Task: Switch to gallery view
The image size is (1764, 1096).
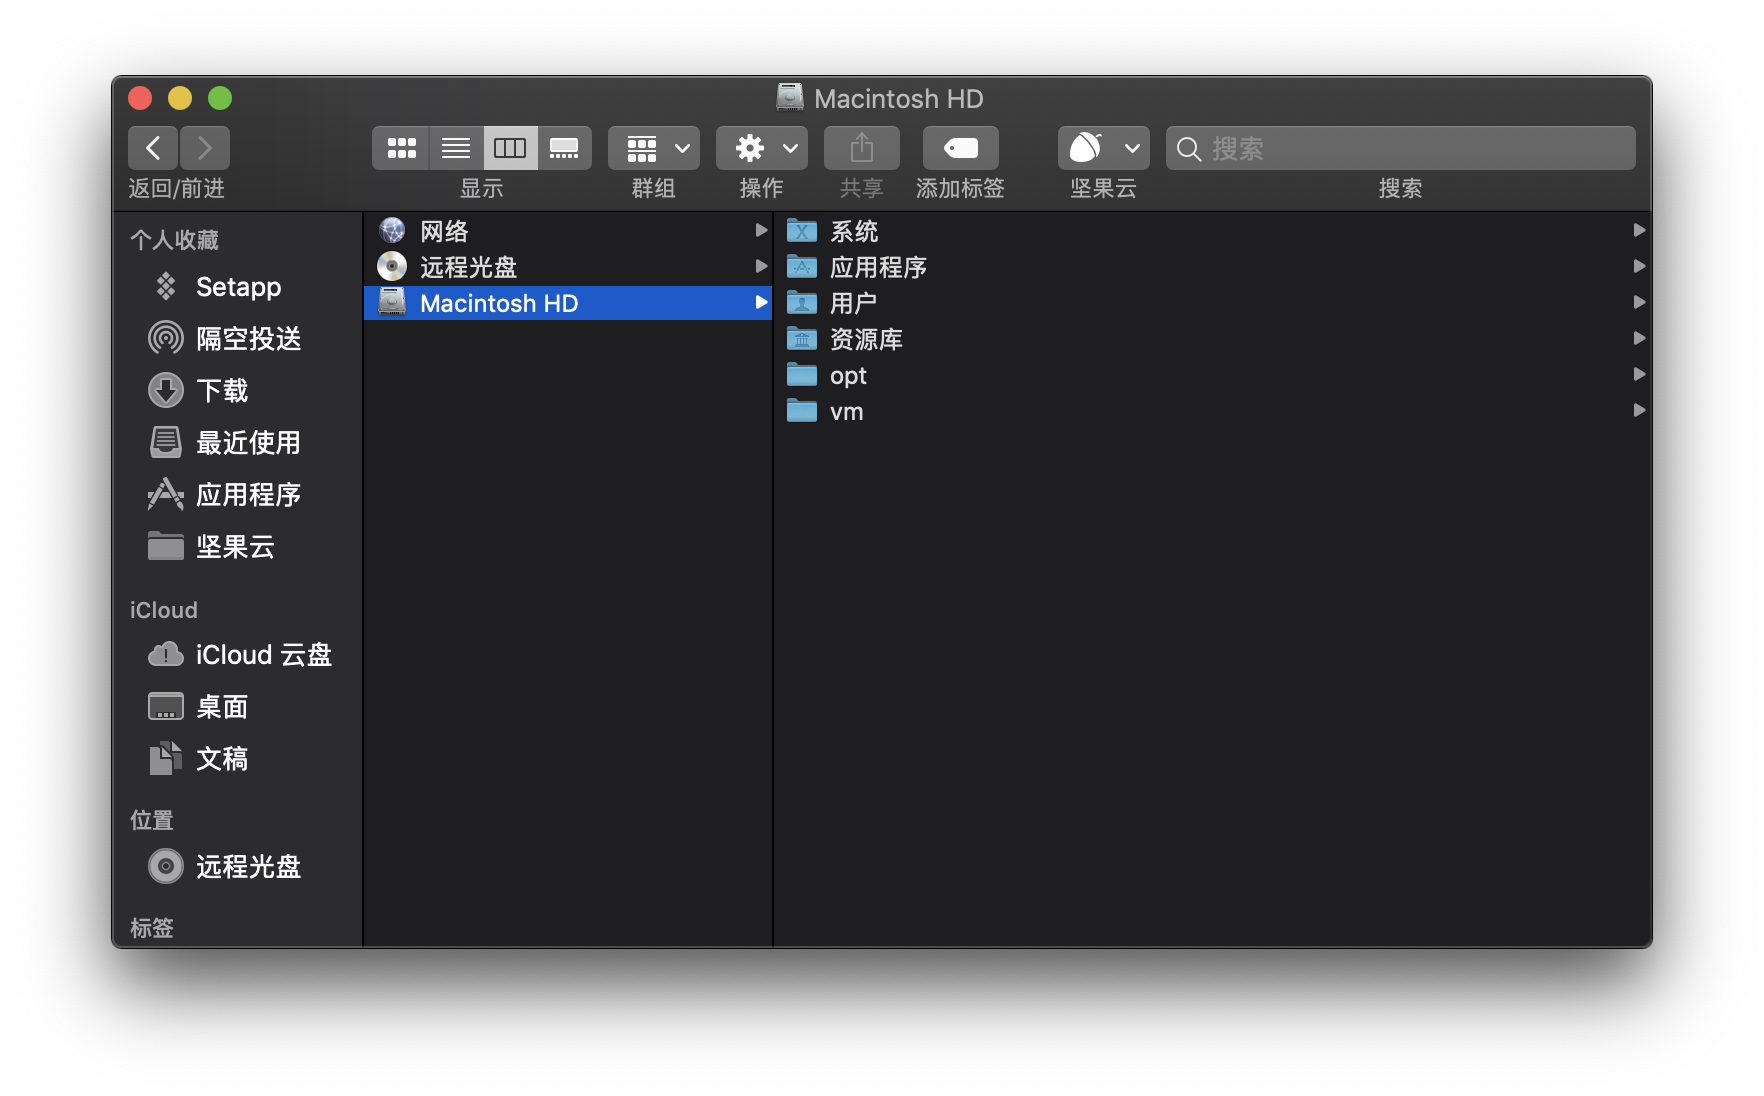Action: click(x=565, y=147)
